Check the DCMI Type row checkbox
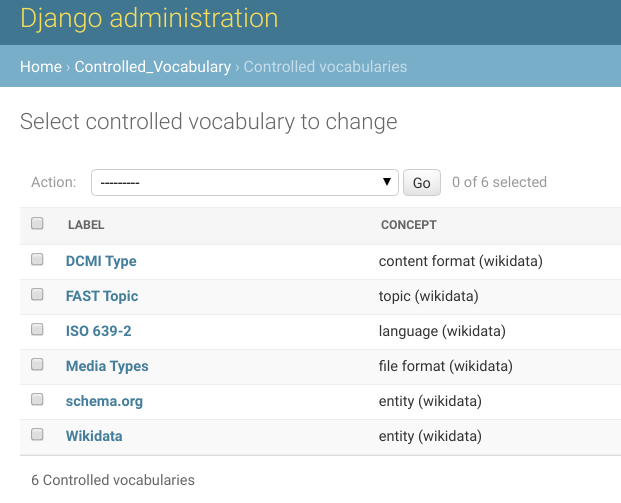This screenshot has width=621, height=503. tap(37, 260)
